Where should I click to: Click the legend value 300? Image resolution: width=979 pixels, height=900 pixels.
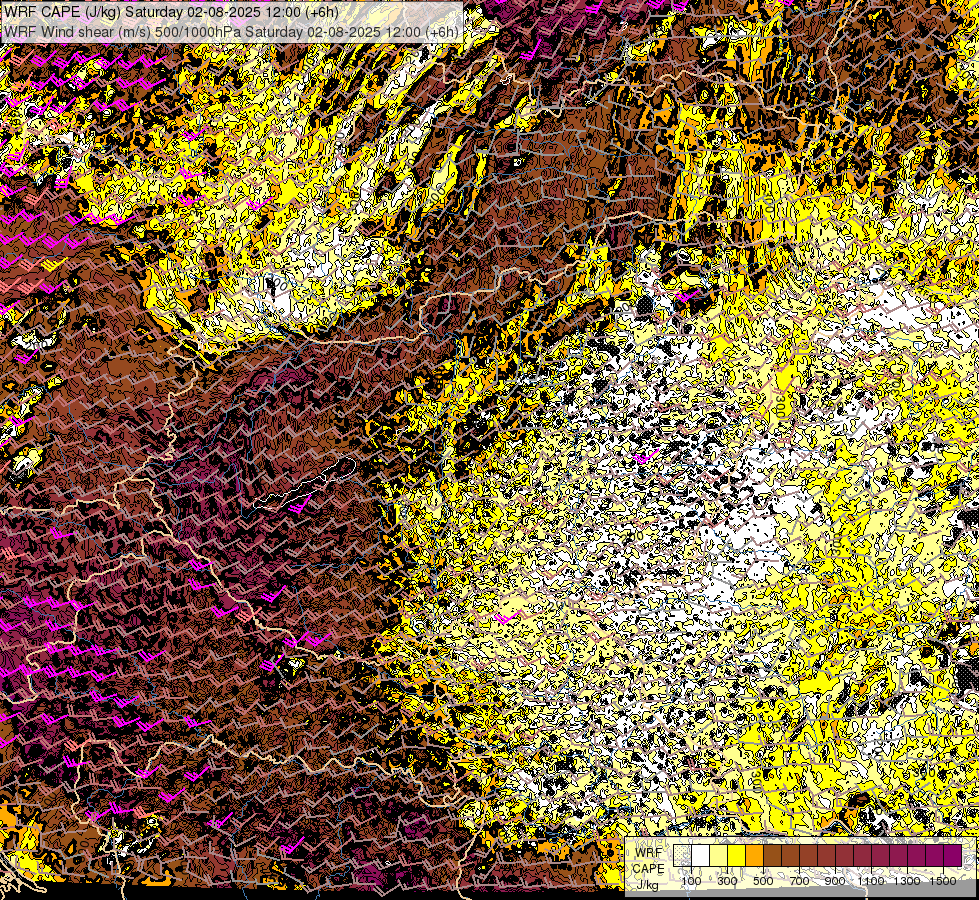(727, 881)
